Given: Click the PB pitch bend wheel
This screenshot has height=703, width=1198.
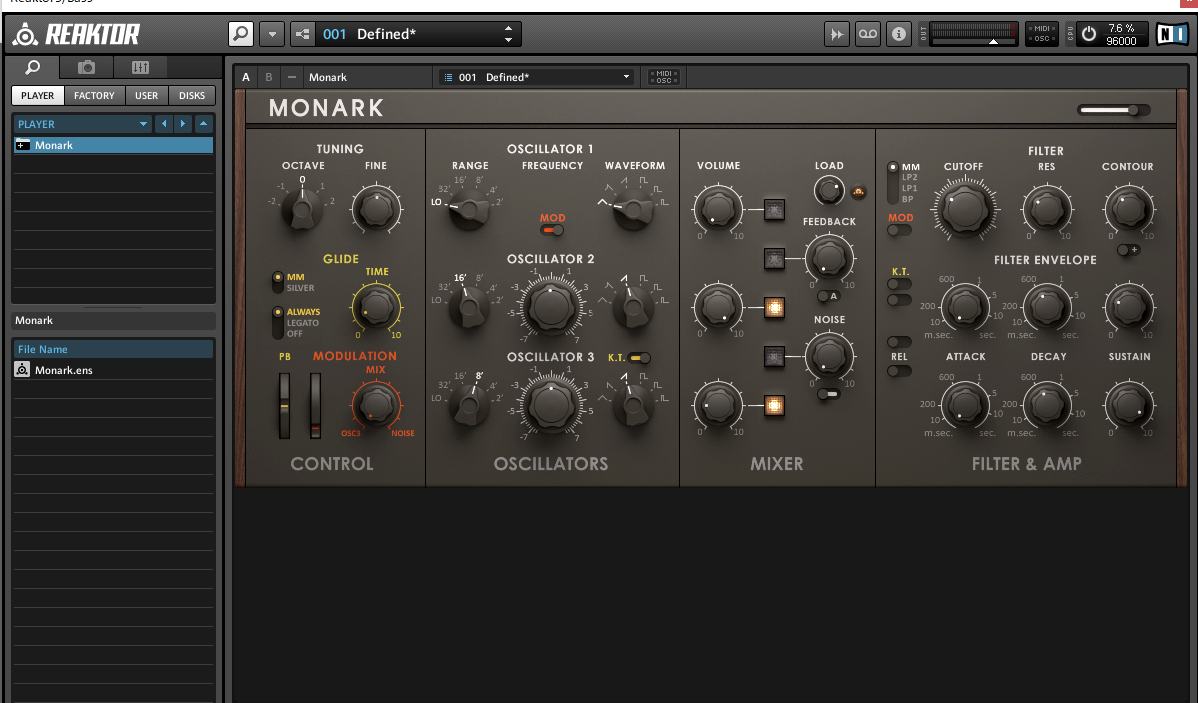Looking at the screenshot, I should [x=284, y=406].
